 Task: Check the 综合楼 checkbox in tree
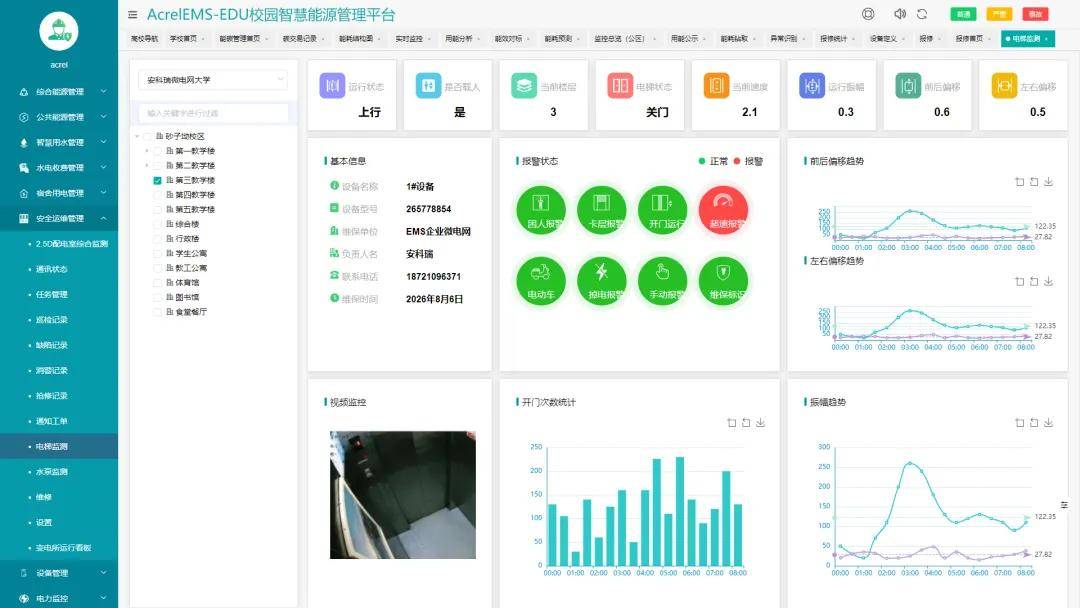[157, 224]
